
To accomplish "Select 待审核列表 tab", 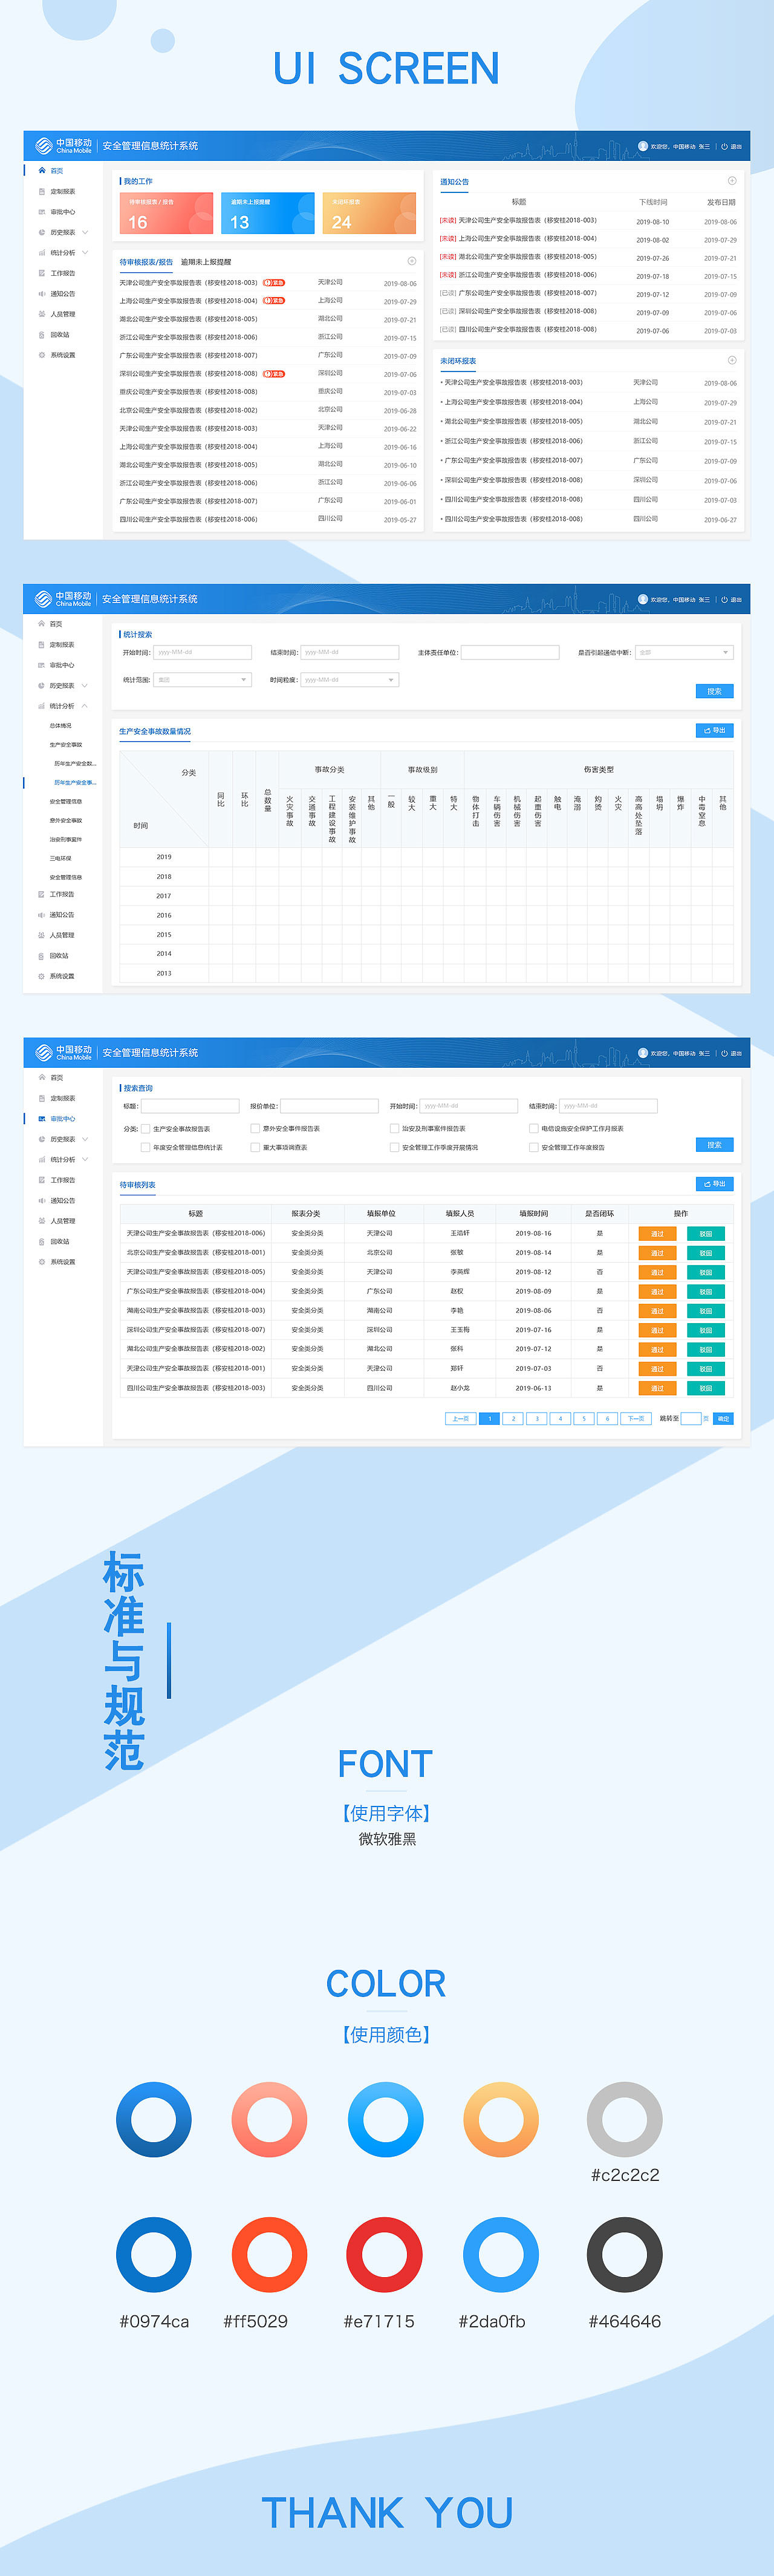I will (138, 1185).
